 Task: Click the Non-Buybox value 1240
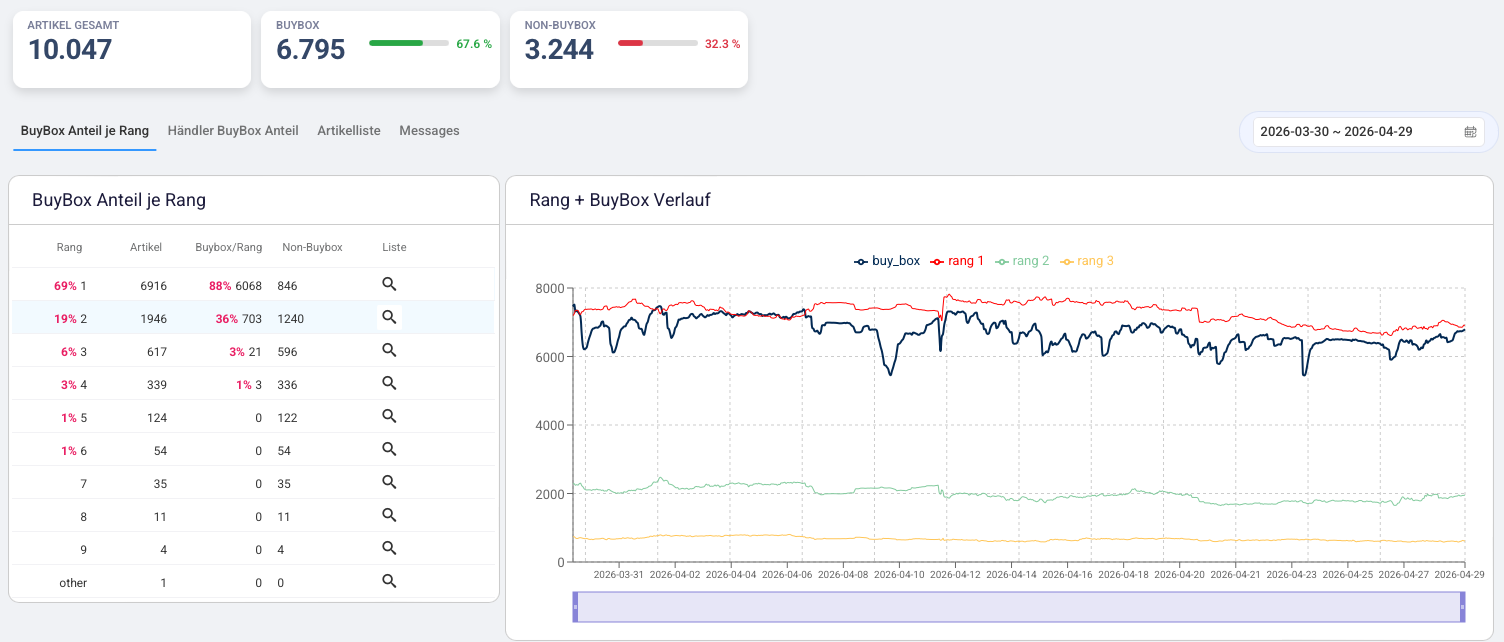point(291,319)
